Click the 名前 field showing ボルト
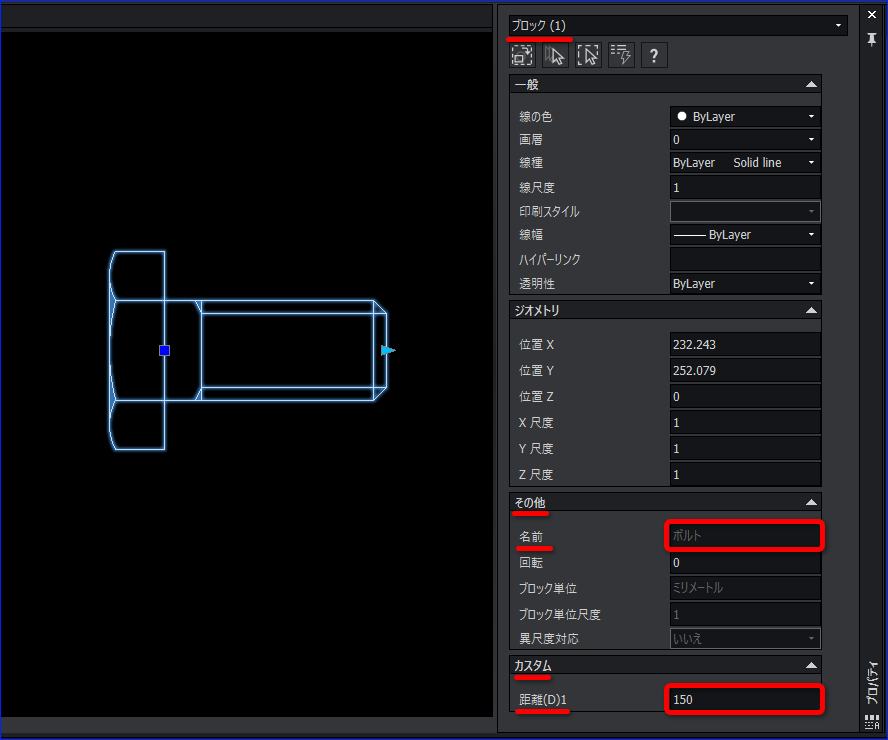 (x=744, y=535)
